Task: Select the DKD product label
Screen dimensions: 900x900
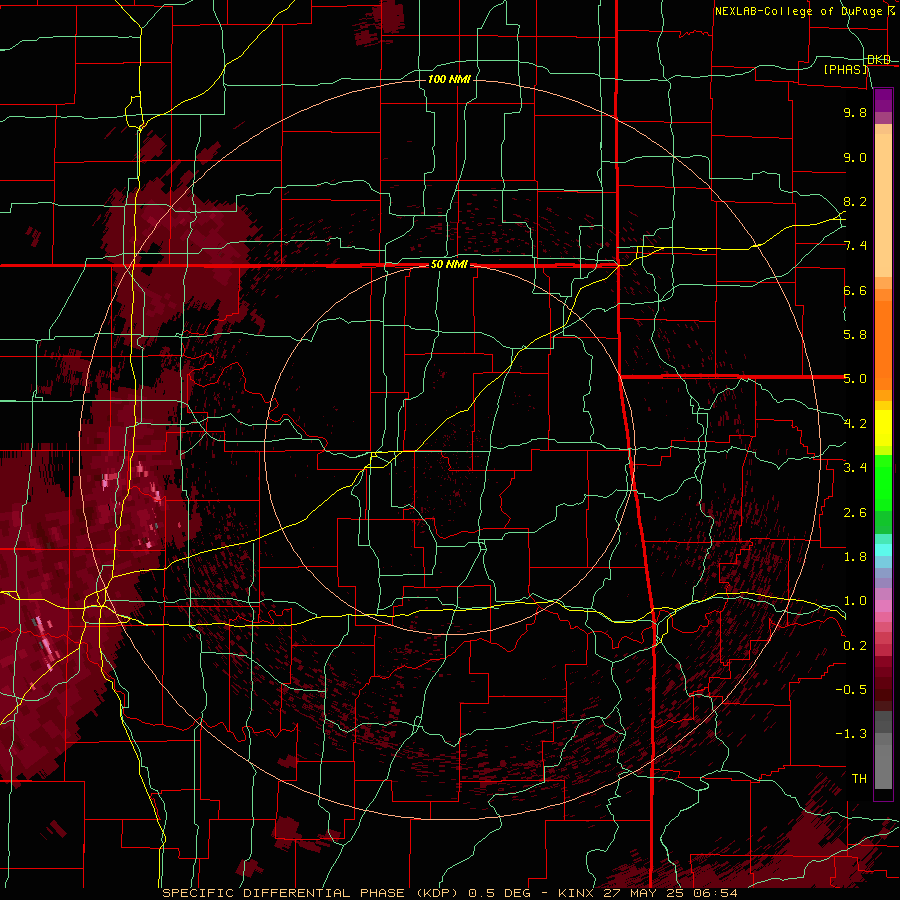Action: [879, 60]
